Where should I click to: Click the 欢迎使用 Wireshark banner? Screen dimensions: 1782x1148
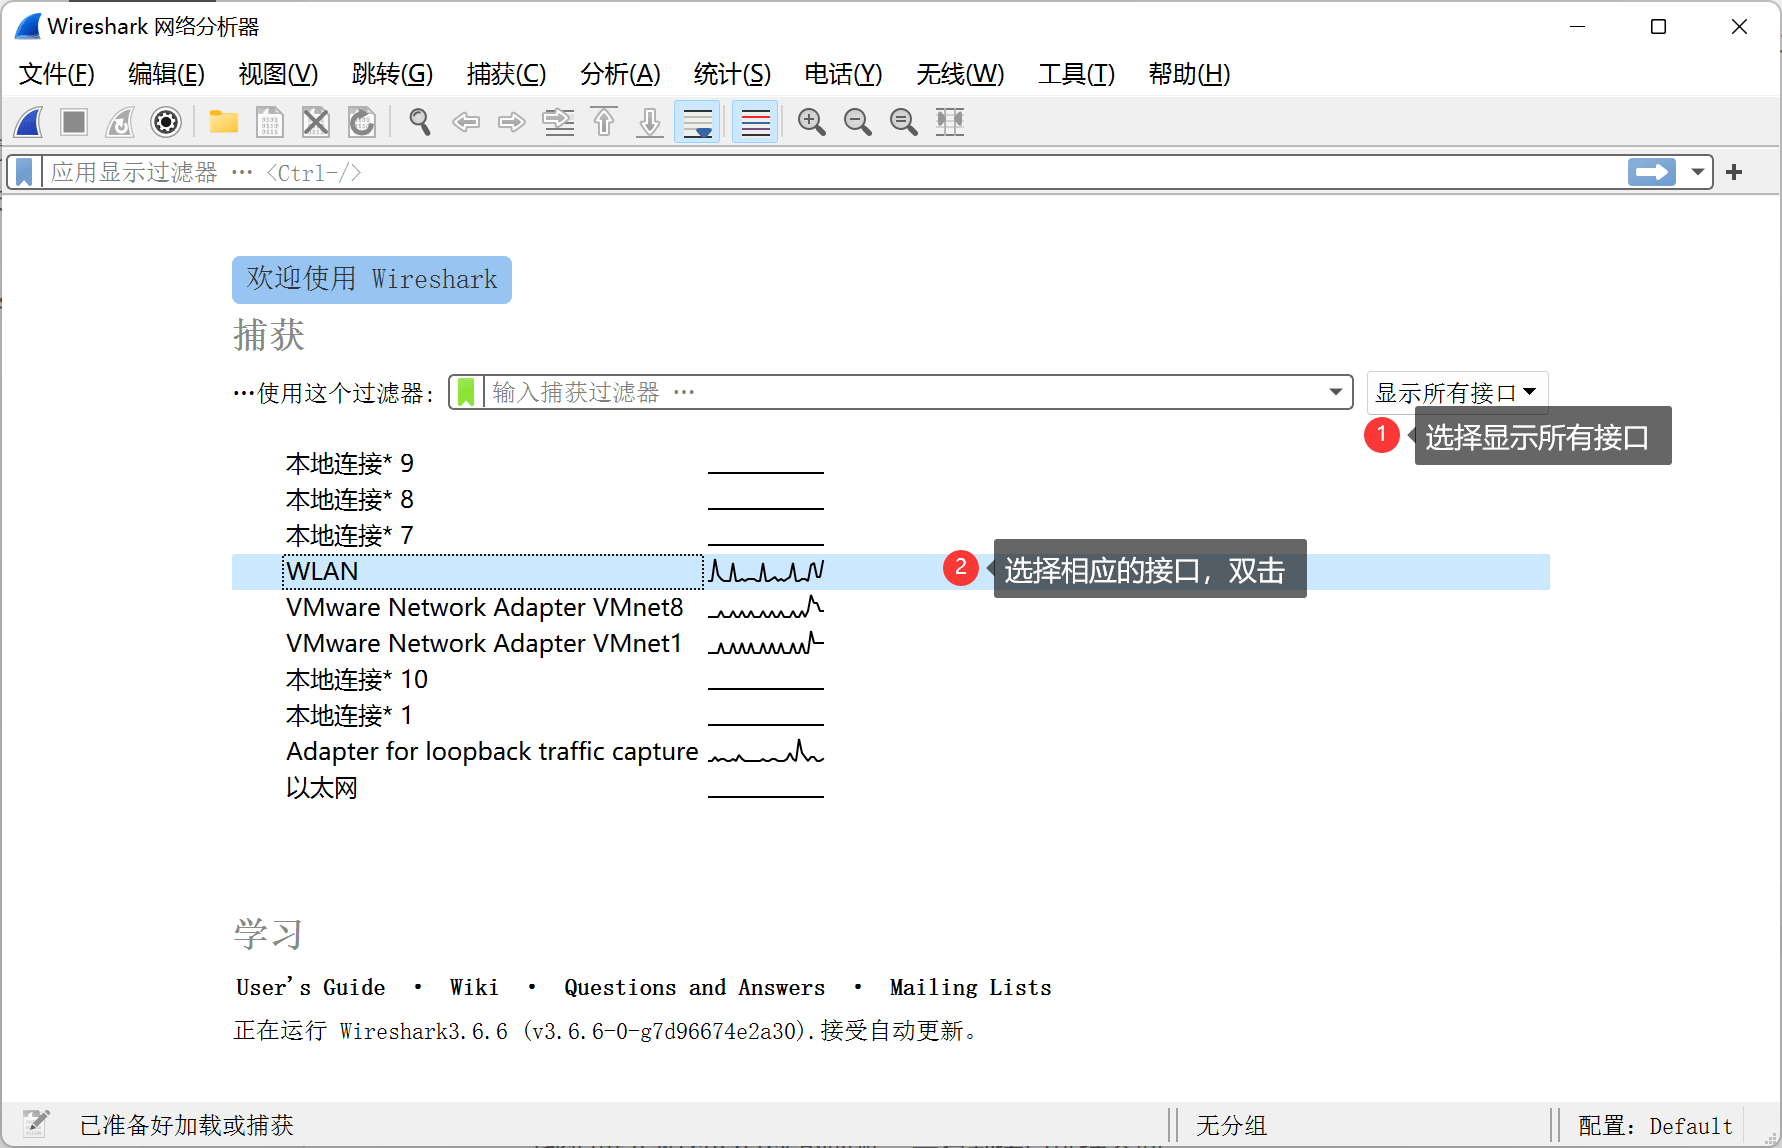click(x=372, y=279)
